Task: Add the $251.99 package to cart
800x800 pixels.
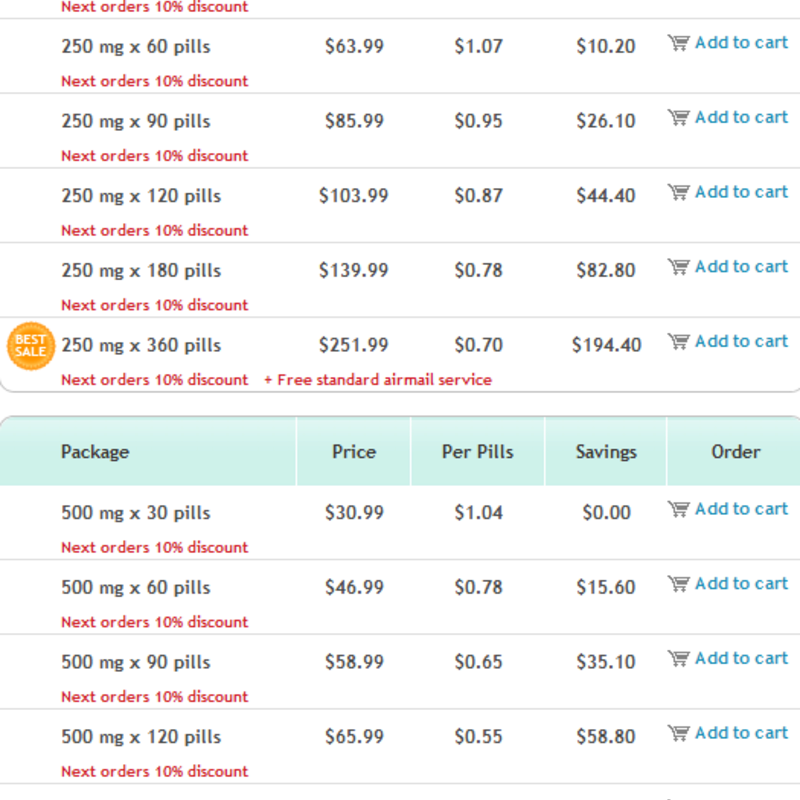Action: pos(741,341)
